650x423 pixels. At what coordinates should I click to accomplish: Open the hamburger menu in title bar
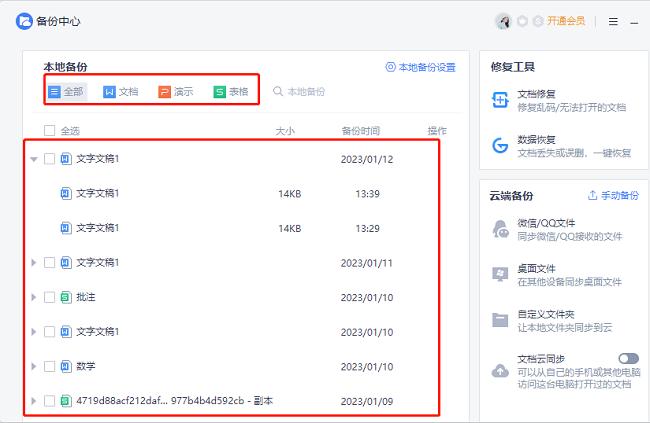point(613,21)
